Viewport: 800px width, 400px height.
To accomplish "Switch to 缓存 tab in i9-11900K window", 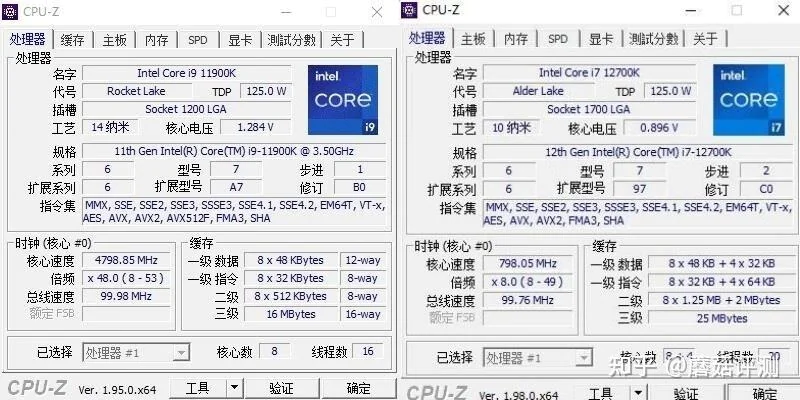I will click(x=72, y=40).
